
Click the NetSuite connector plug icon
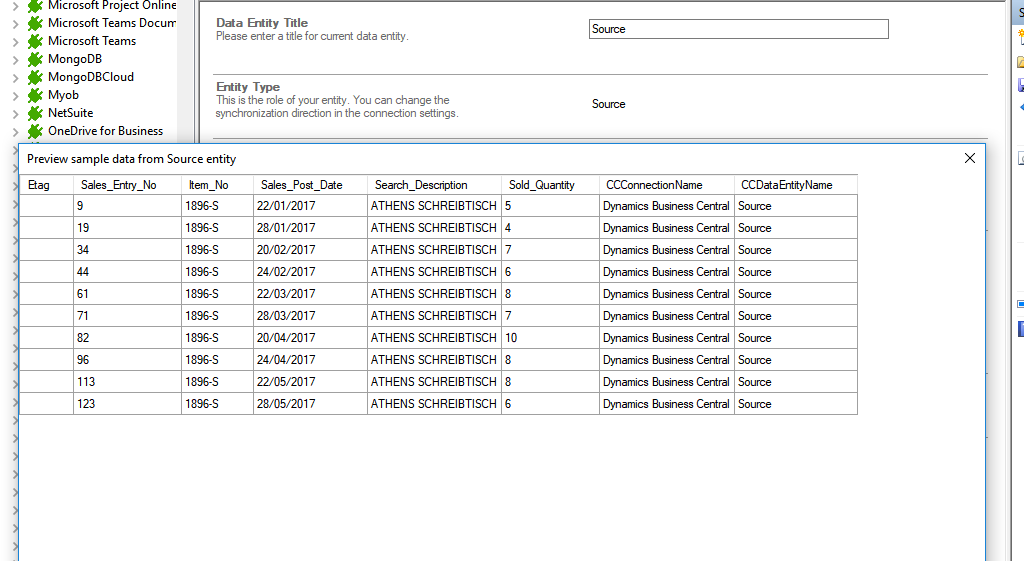35,113
